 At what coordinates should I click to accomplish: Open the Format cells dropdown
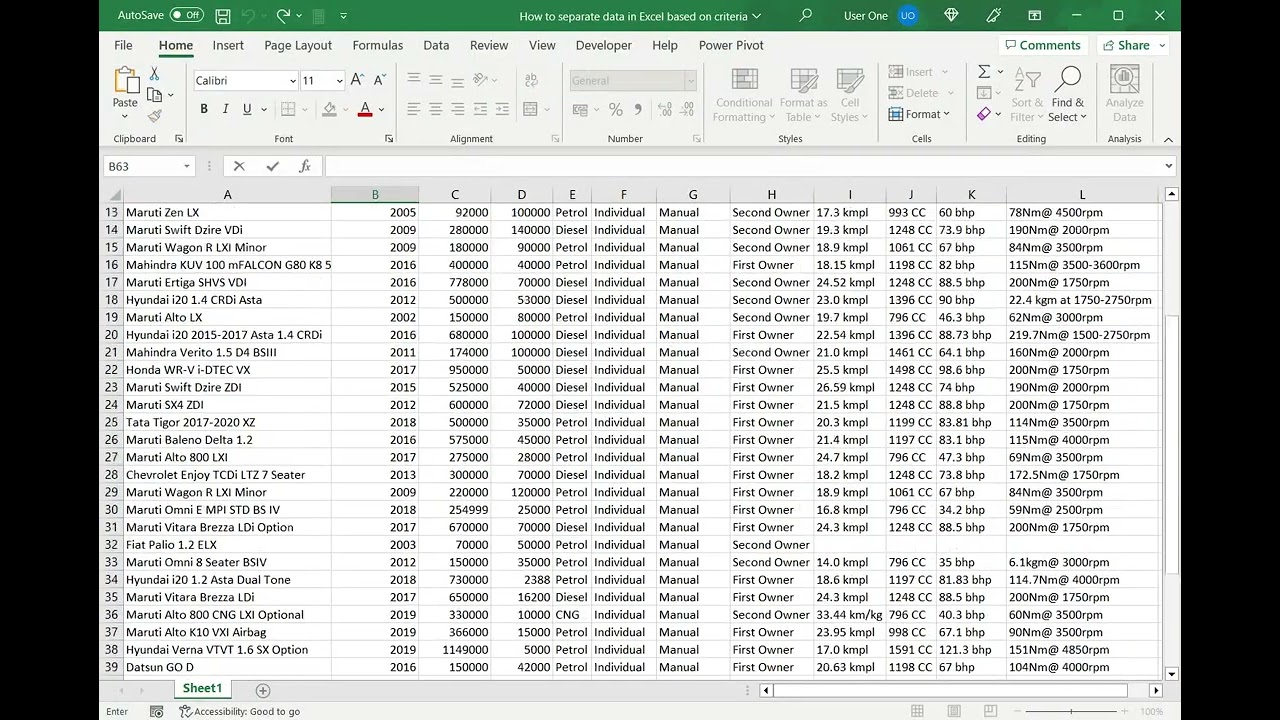(919, 114)
